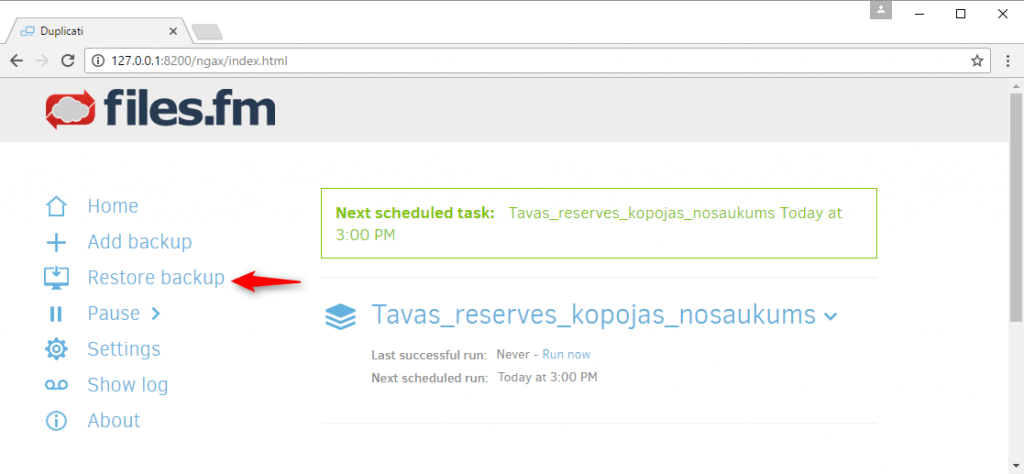This screenshot has width=1024, height=474.
Task: Click the Settings gear icon
Action: pyautogui.click(x=56, y=349)
